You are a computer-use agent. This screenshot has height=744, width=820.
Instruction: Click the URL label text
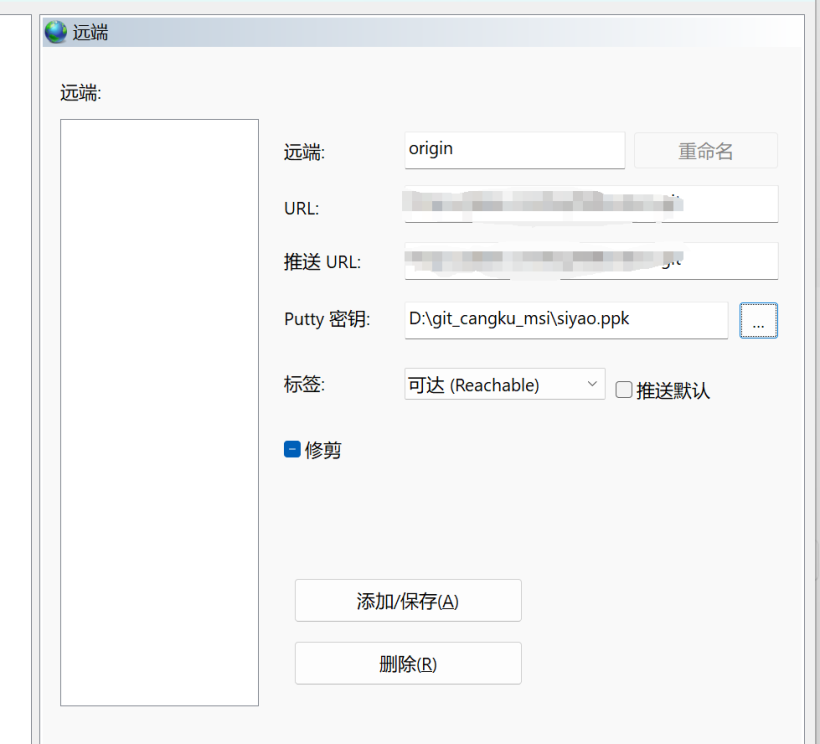point(301,208)
